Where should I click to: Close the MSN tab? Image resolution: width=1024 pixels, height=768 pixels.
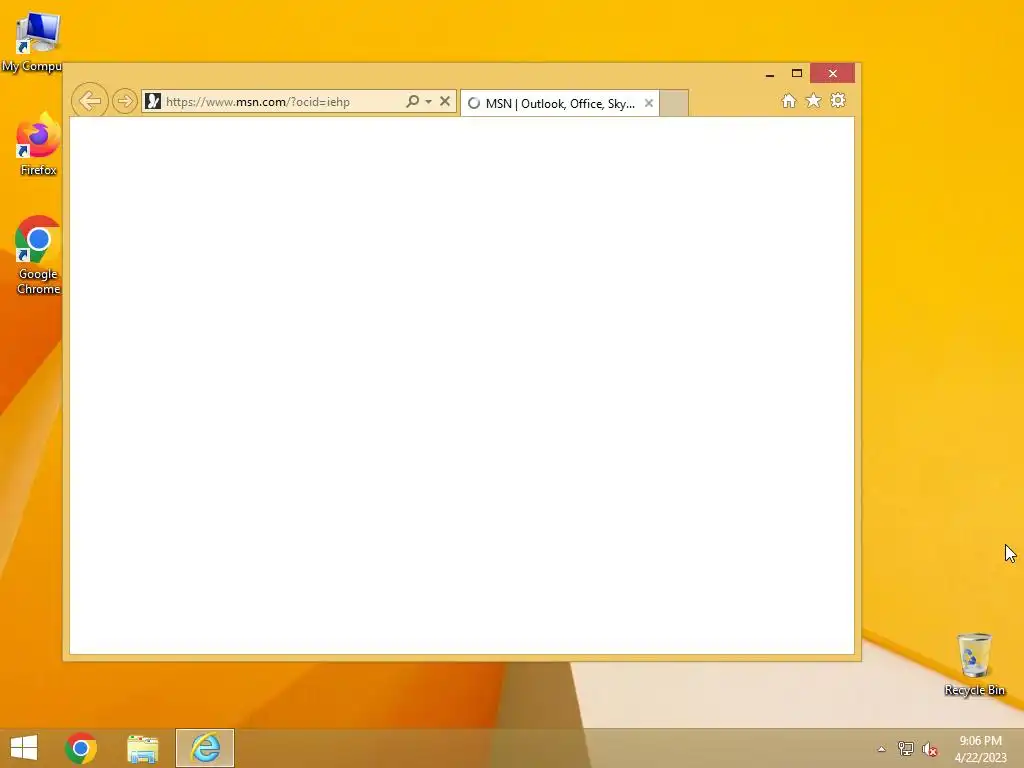pyautogui.click(x=648, y=103)
